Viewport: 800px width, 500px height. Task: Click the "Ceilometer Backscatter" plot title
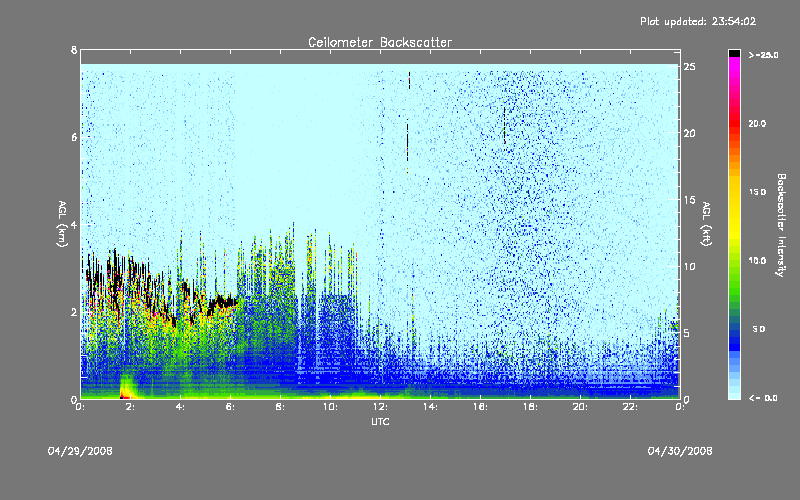[x=380, y=42]
